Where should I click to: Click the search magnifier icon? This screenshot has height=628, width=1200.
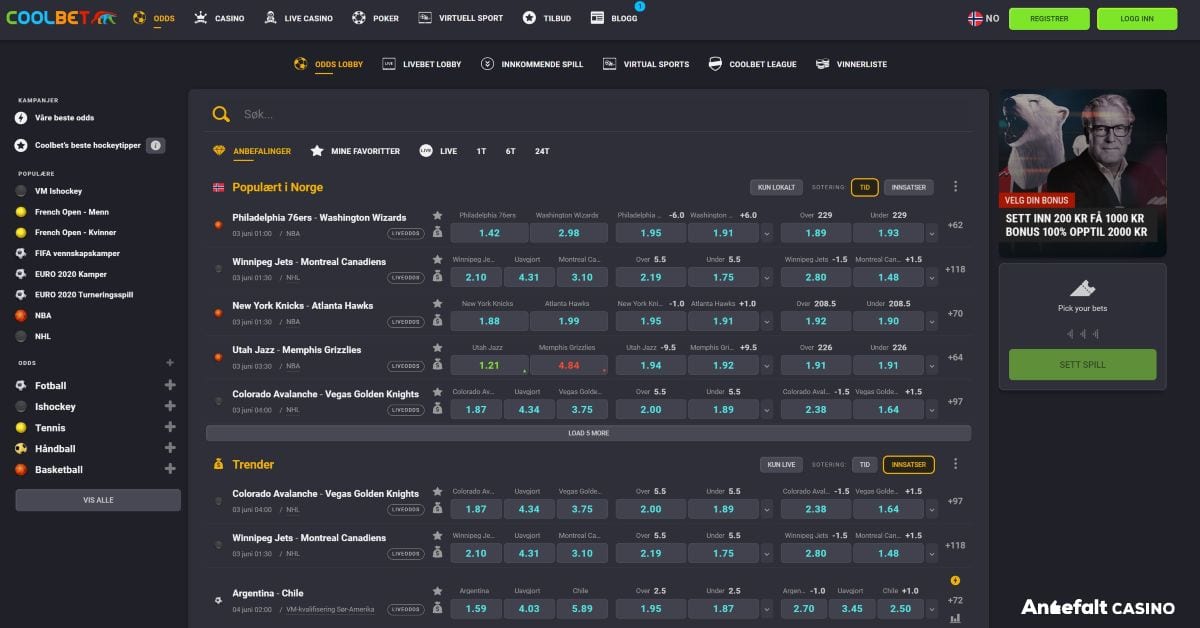(x=221, y=114)
